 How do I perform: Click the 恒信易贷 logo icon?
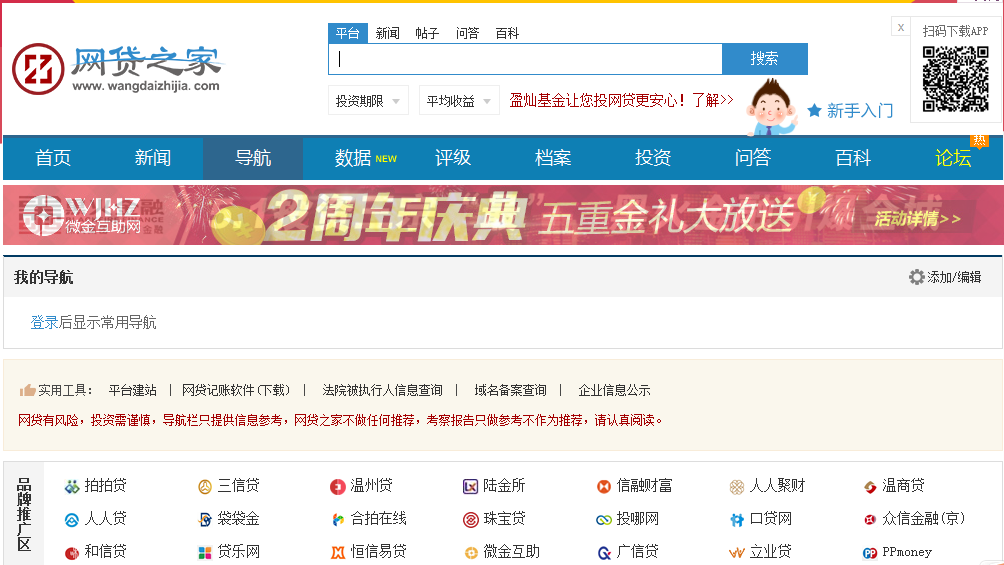coord(337,552)
